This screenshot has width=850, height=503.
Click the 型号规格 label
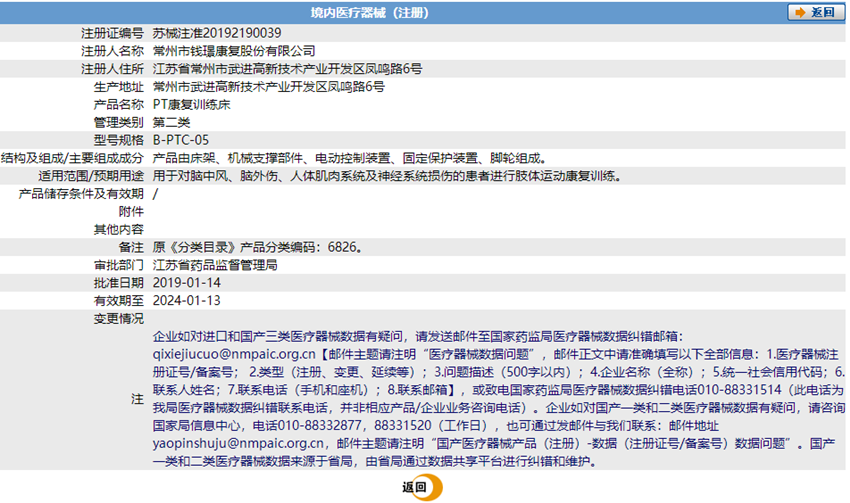coord(119,140)
